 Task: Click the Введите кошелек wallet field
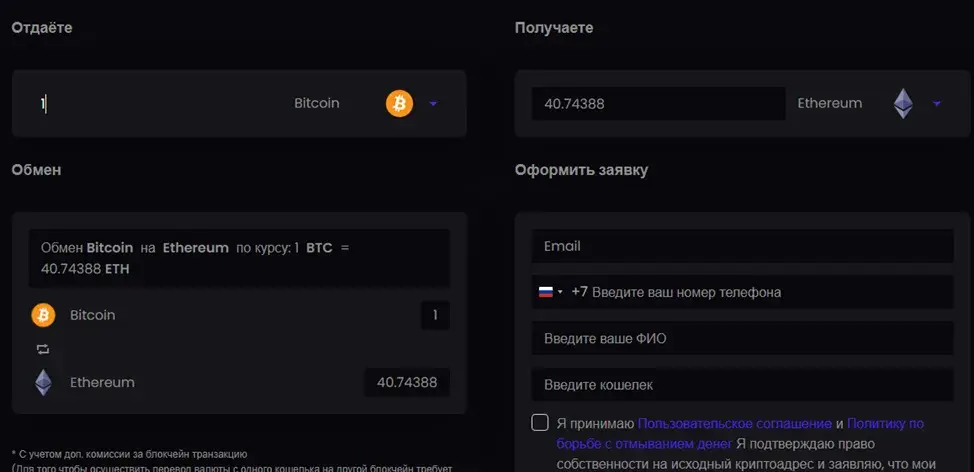pos(742,385)
